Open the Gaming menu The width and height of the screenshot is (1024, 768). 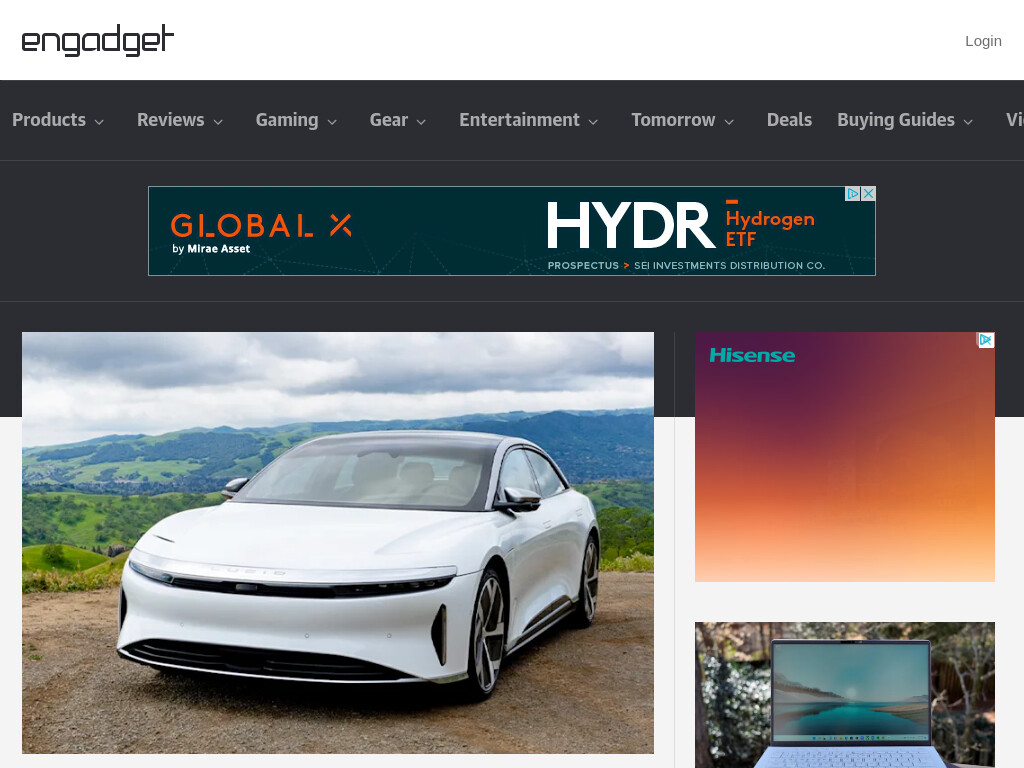click(287, 120)
